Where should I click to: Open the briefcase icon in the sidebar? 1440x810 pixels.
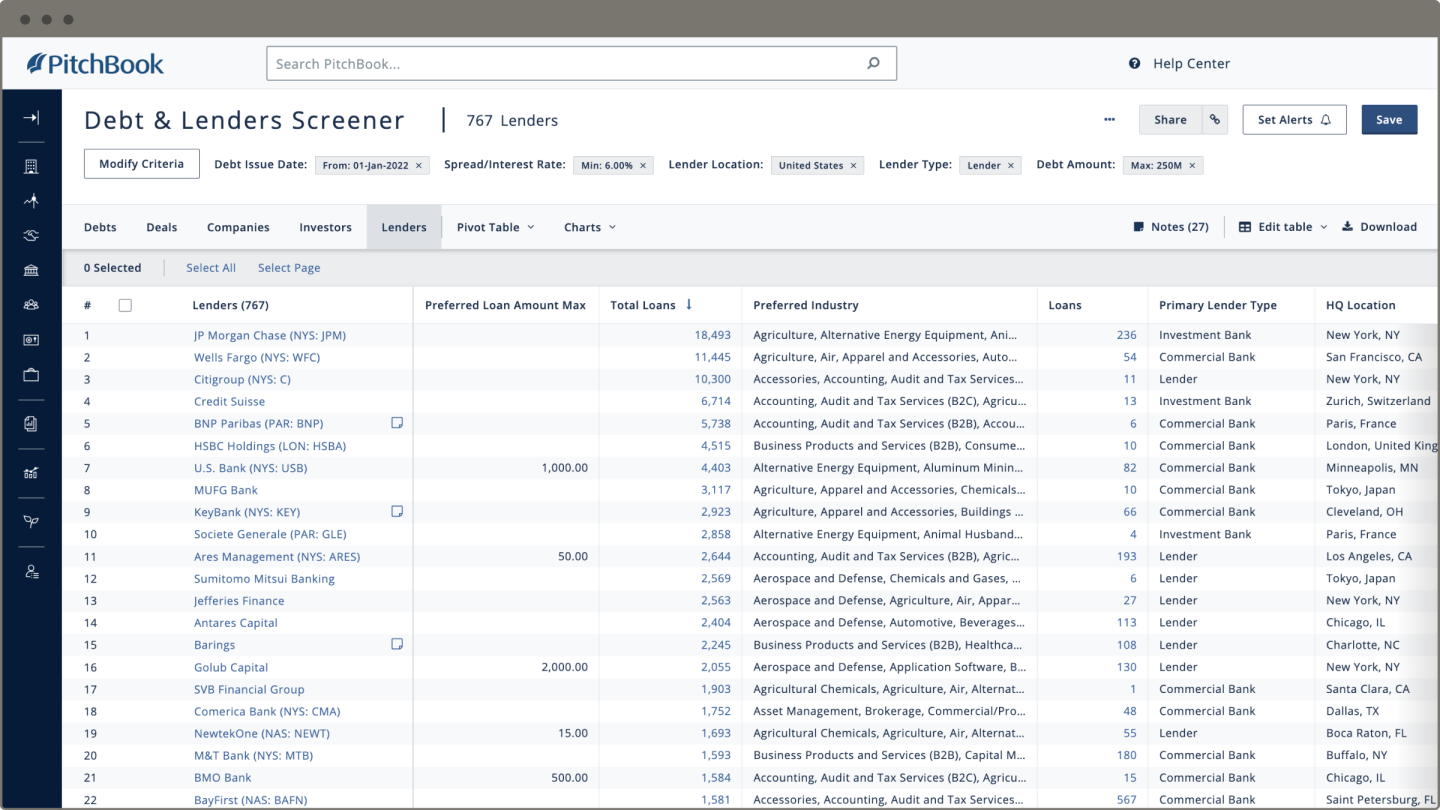pyautogui.click(x=31, y=375)
